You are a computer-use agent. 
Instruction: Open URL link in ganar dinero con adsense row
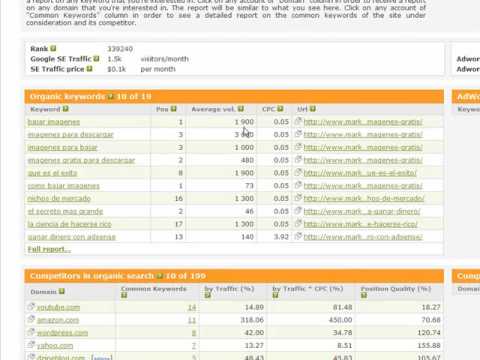click(363, 237)
